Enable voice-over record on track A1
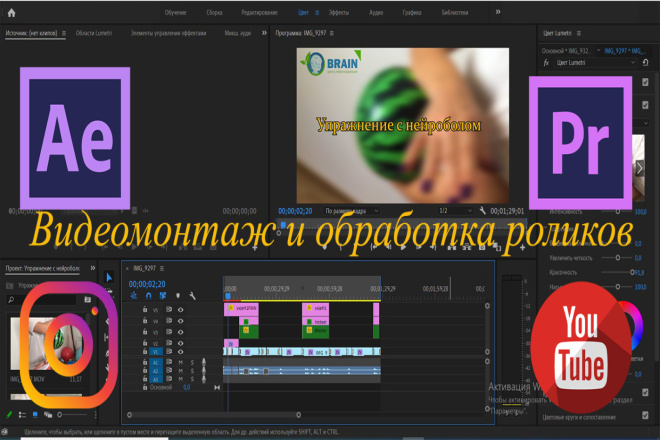This screenshot has width=660, height=440. pos(204,362)
